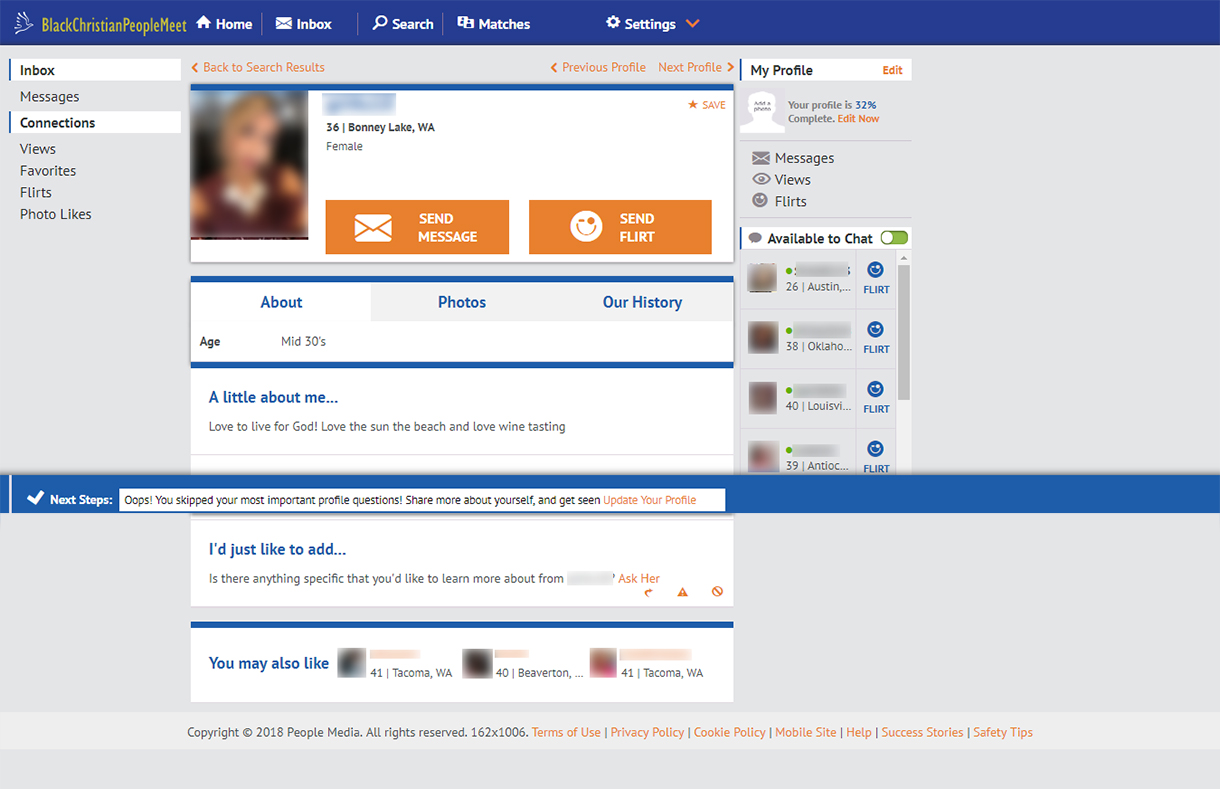Screen dimensions: 1220x789
Task: Click the Update Your Profile link
Action: click(x=649, y=500)
